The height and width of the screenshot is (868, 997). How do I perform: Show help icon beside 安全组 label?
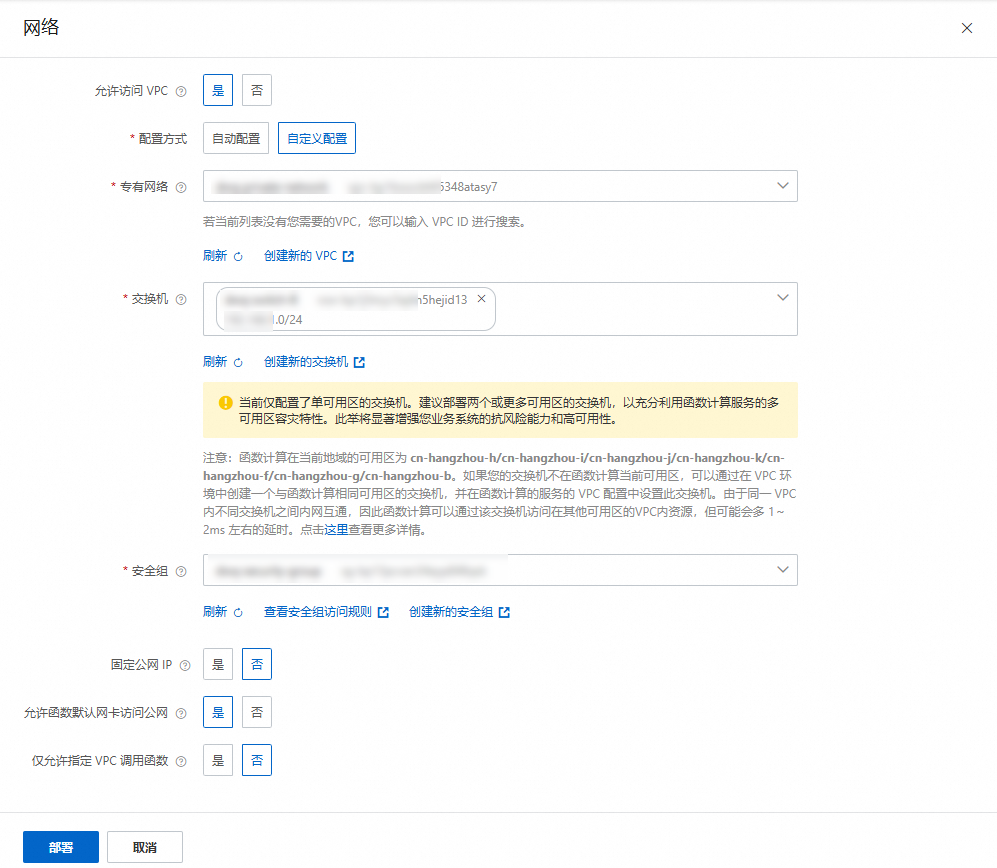(181, 572)
